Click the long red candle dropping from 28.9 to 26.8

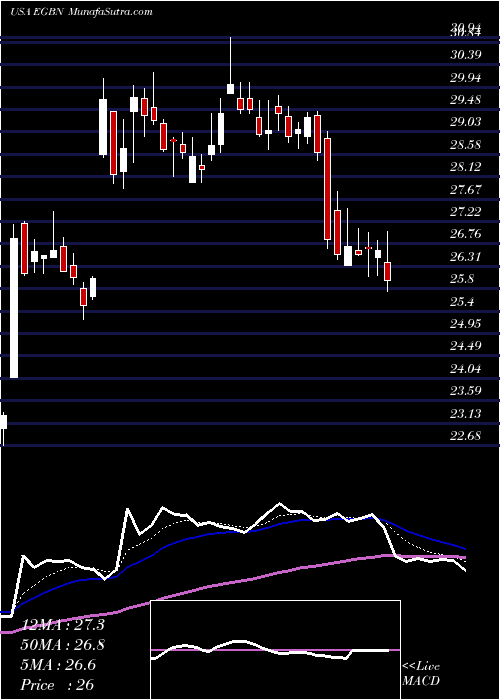[x=328, y=189]
